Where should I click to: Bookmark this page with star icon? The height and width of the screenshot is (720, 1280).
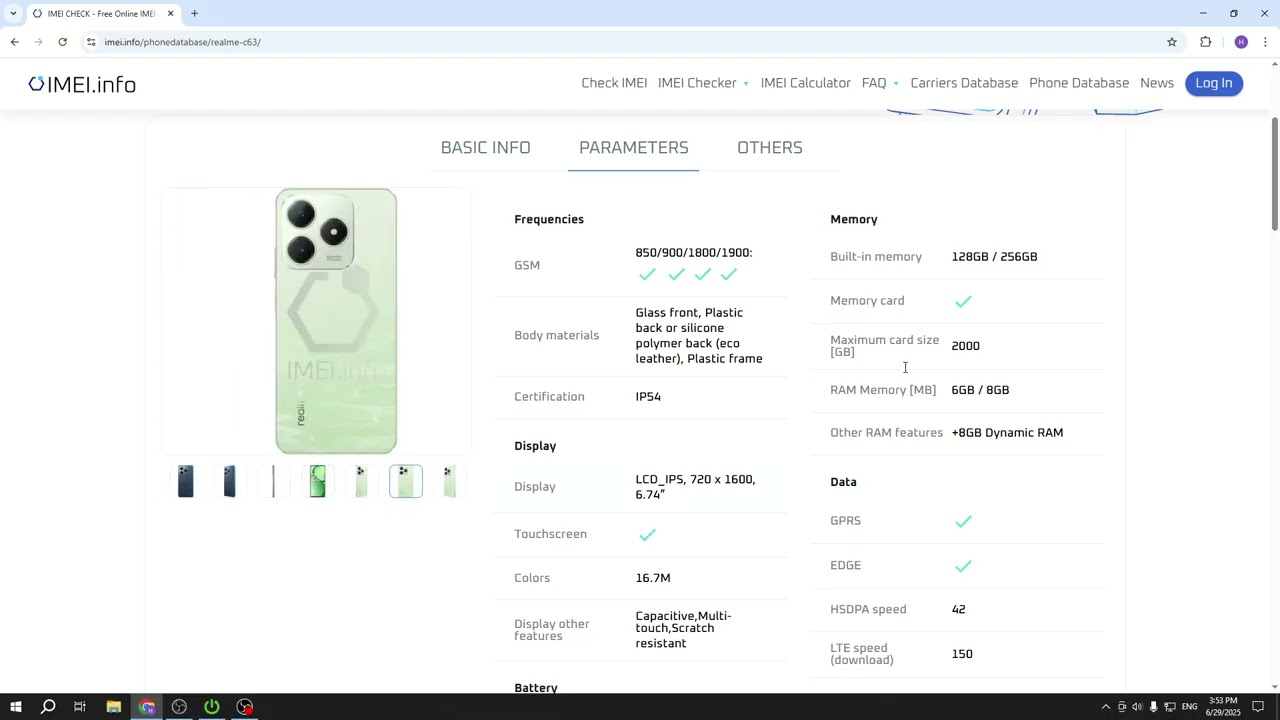click(1172, 42)
